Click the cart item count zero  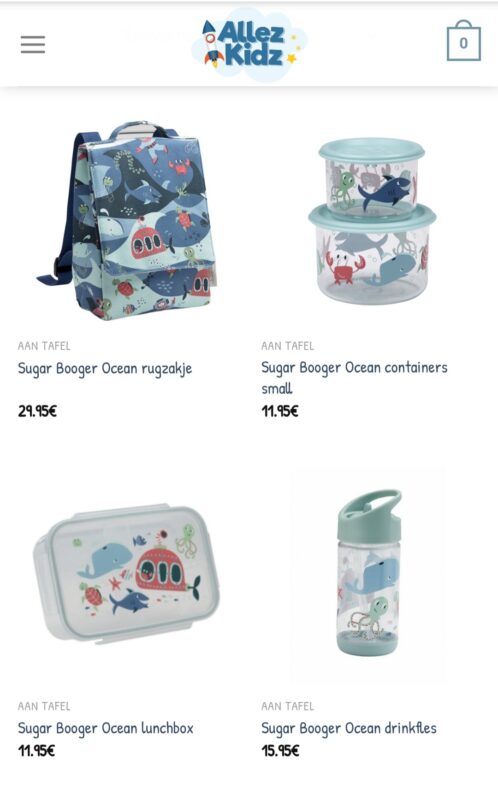tap(463, 43)
